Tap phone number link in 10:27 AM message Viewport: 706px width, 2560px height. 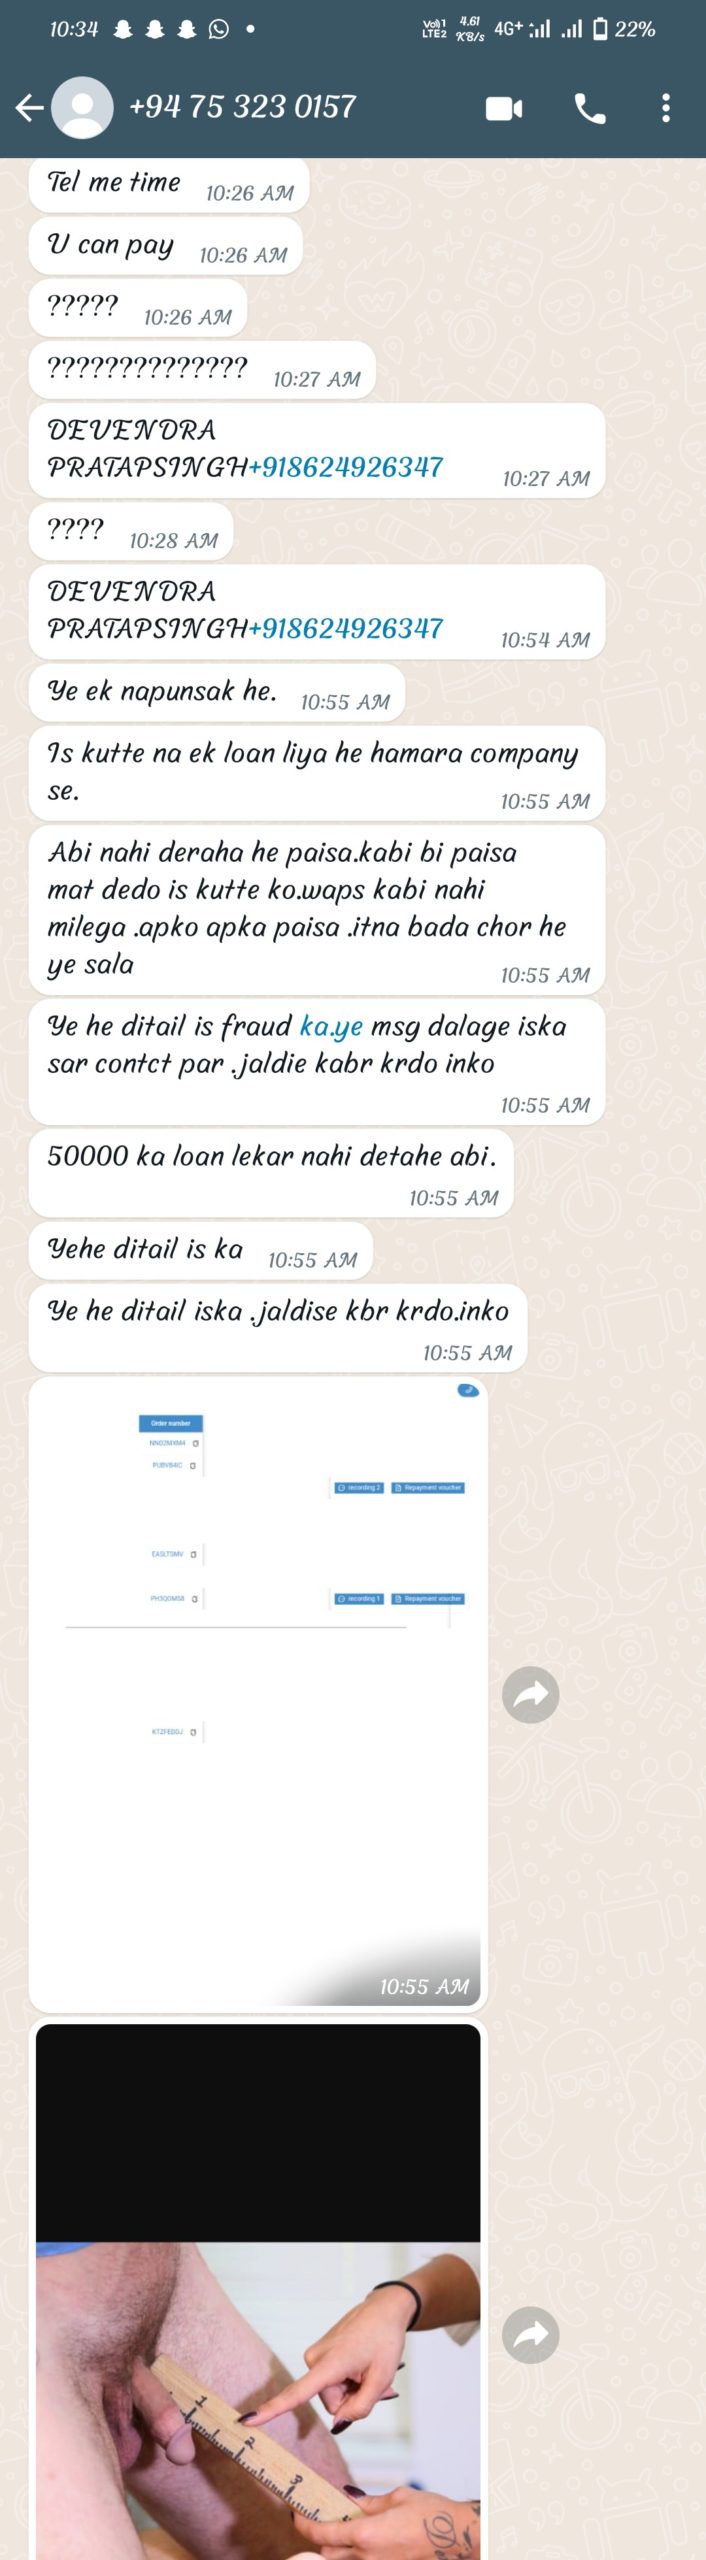pyautogui.click(x=346, y=467)
